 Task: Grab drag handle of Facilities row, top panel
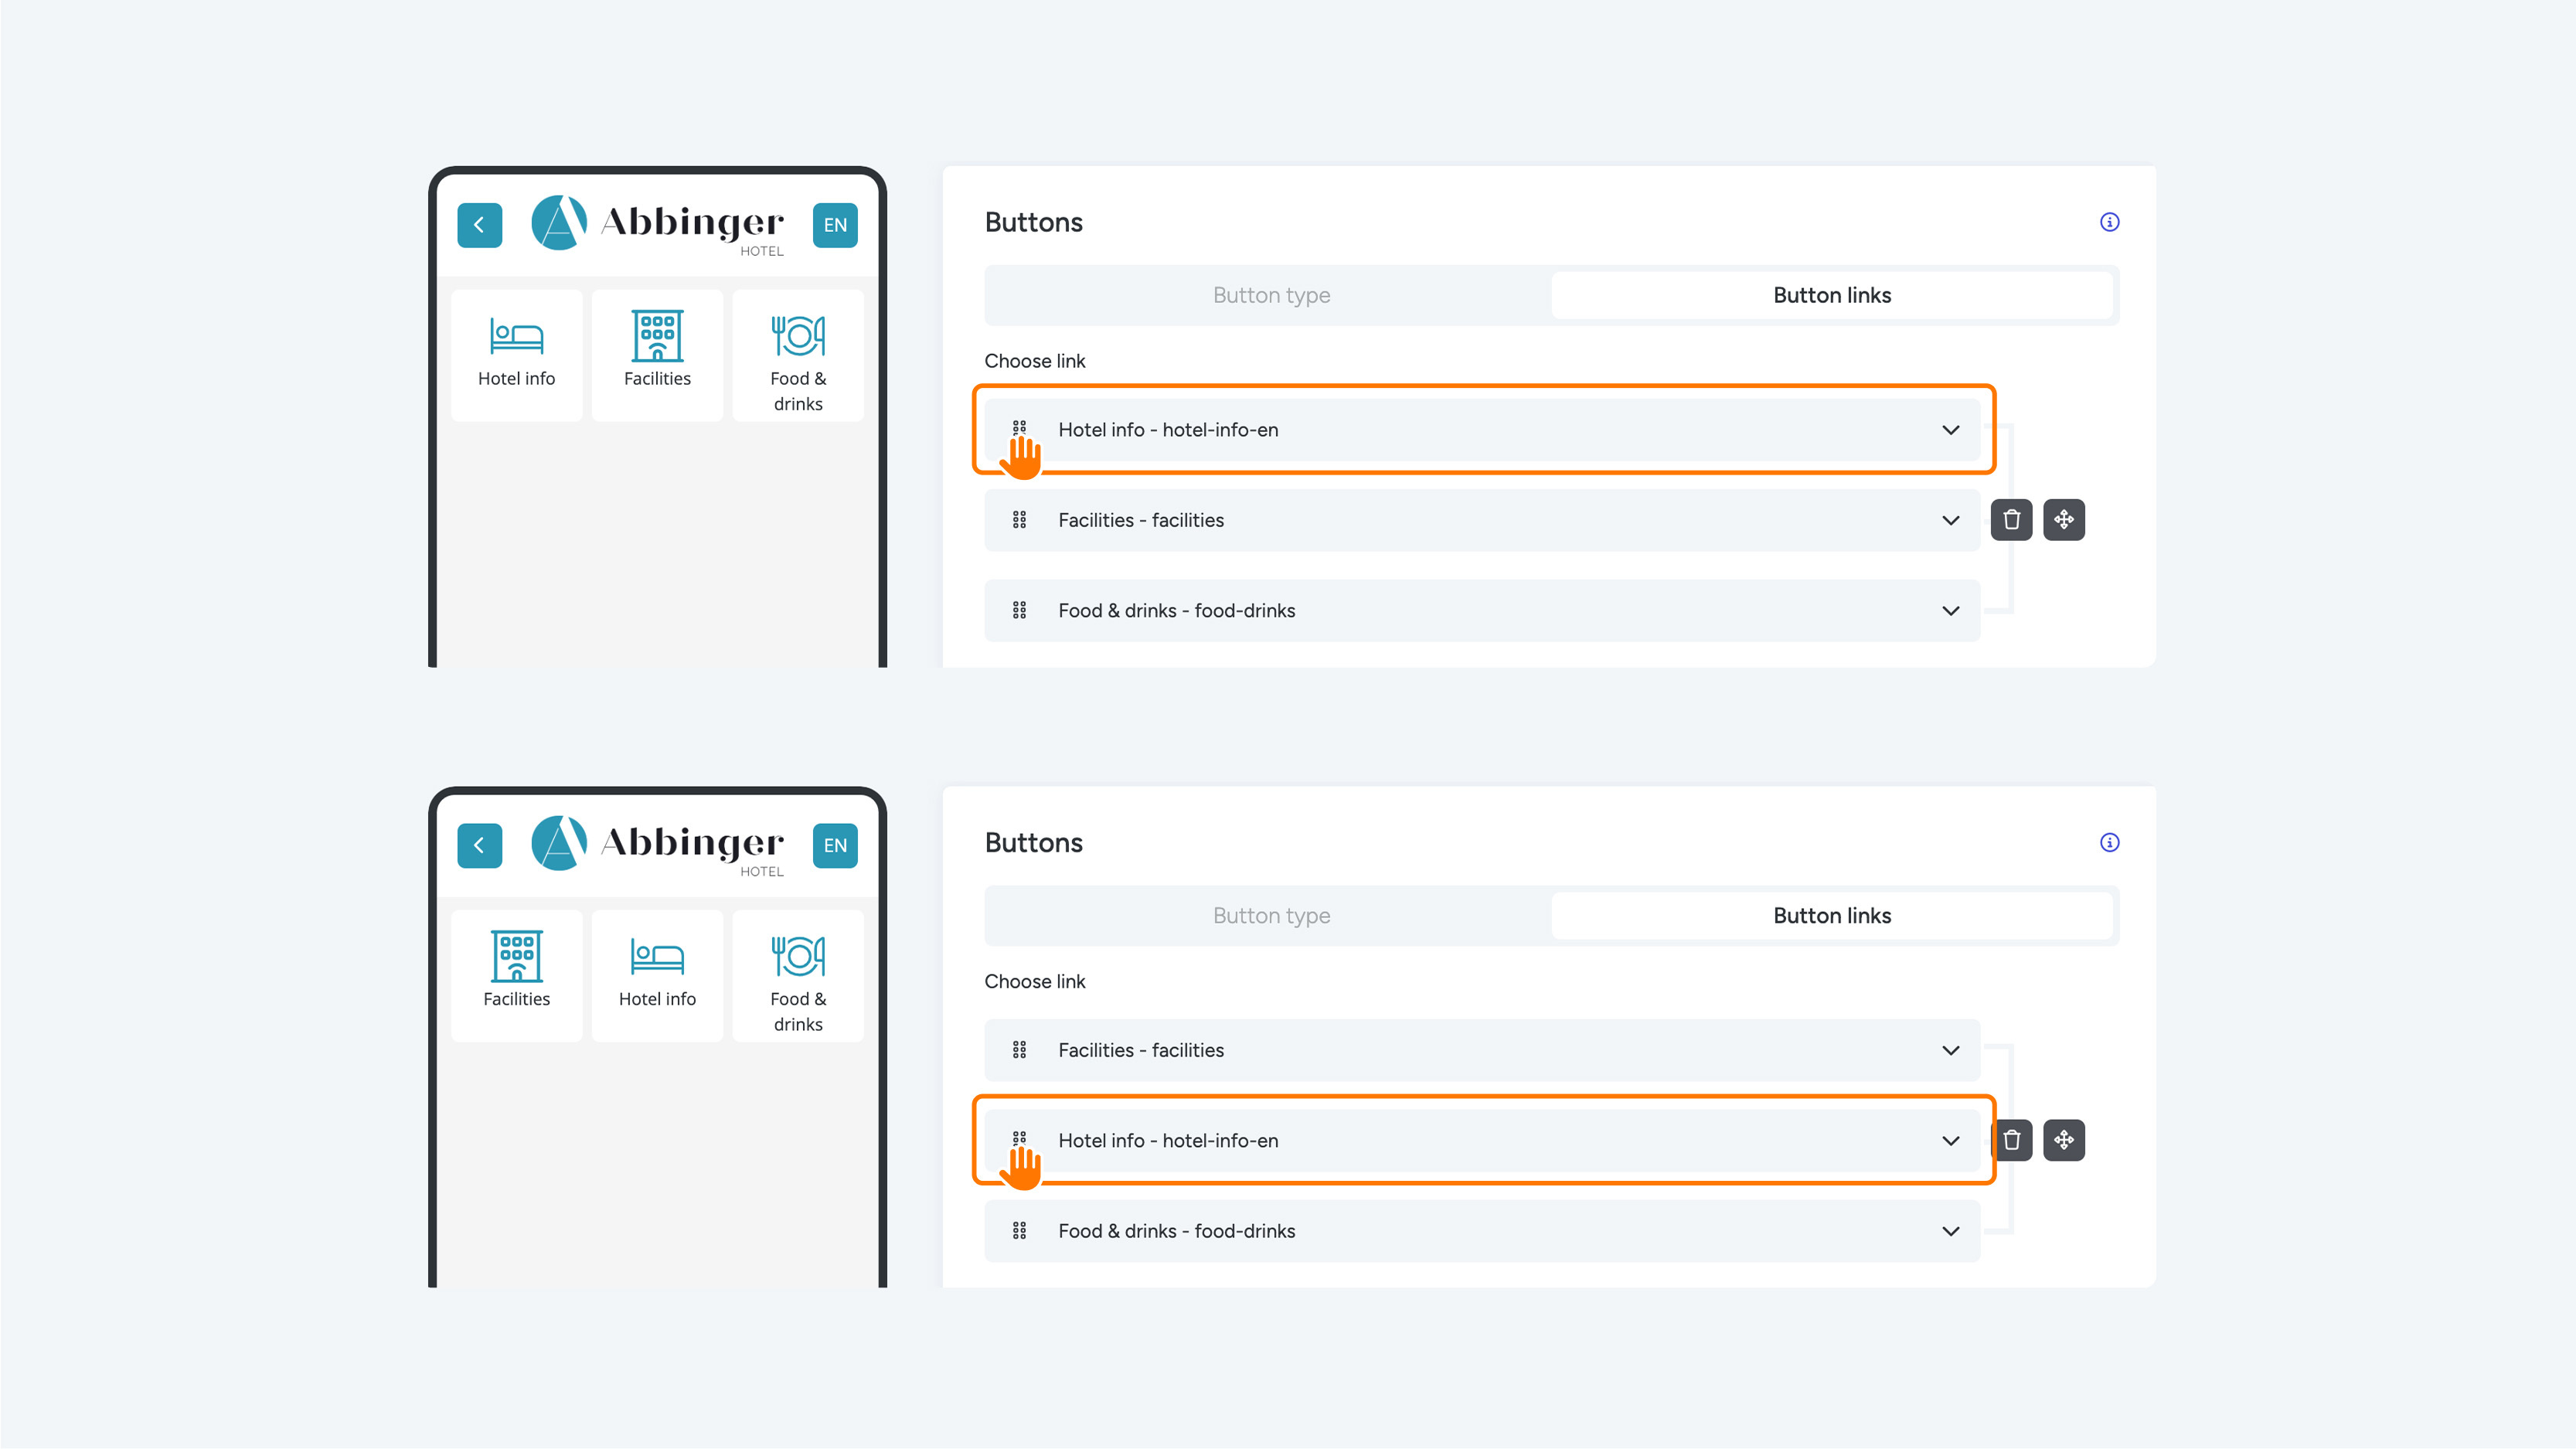1019,520
